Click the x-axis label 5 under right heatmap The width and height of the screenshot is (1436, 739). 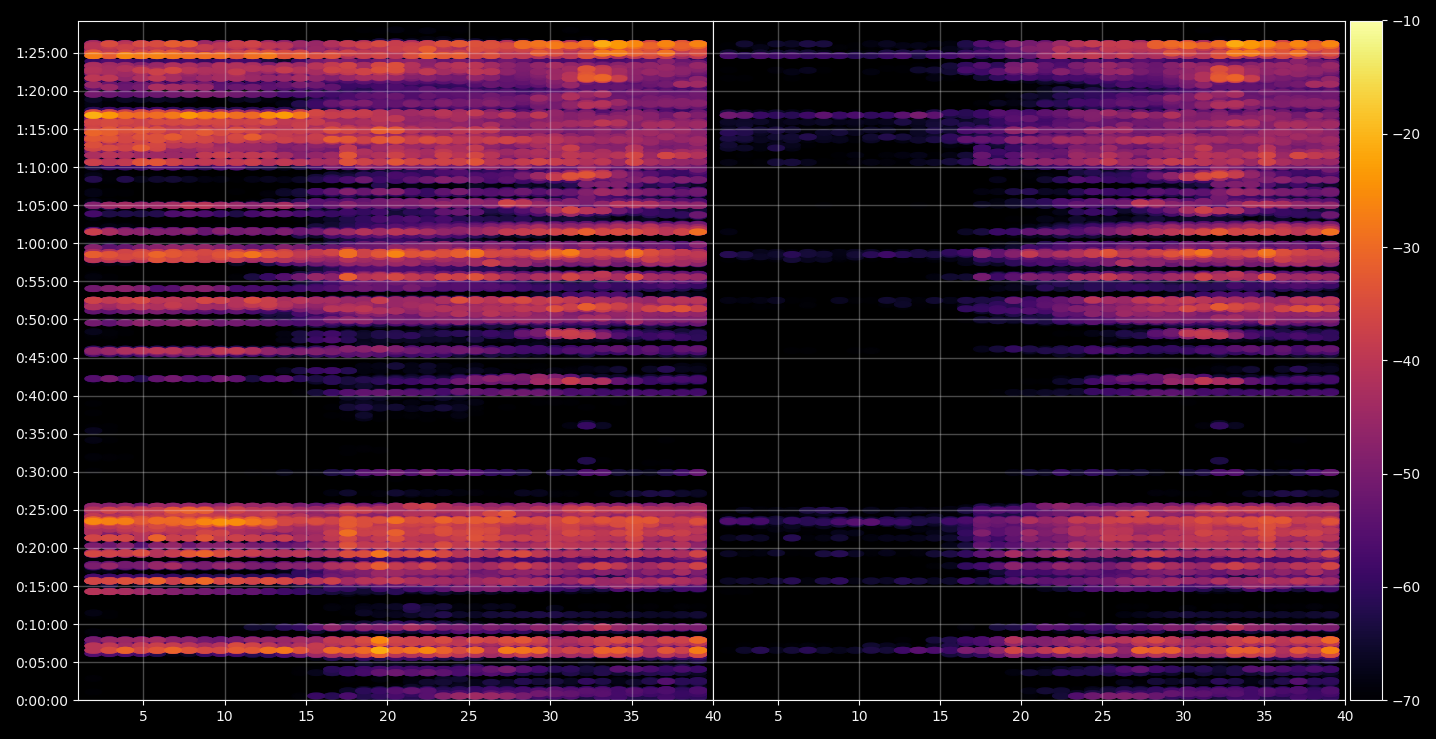(777, 716)
